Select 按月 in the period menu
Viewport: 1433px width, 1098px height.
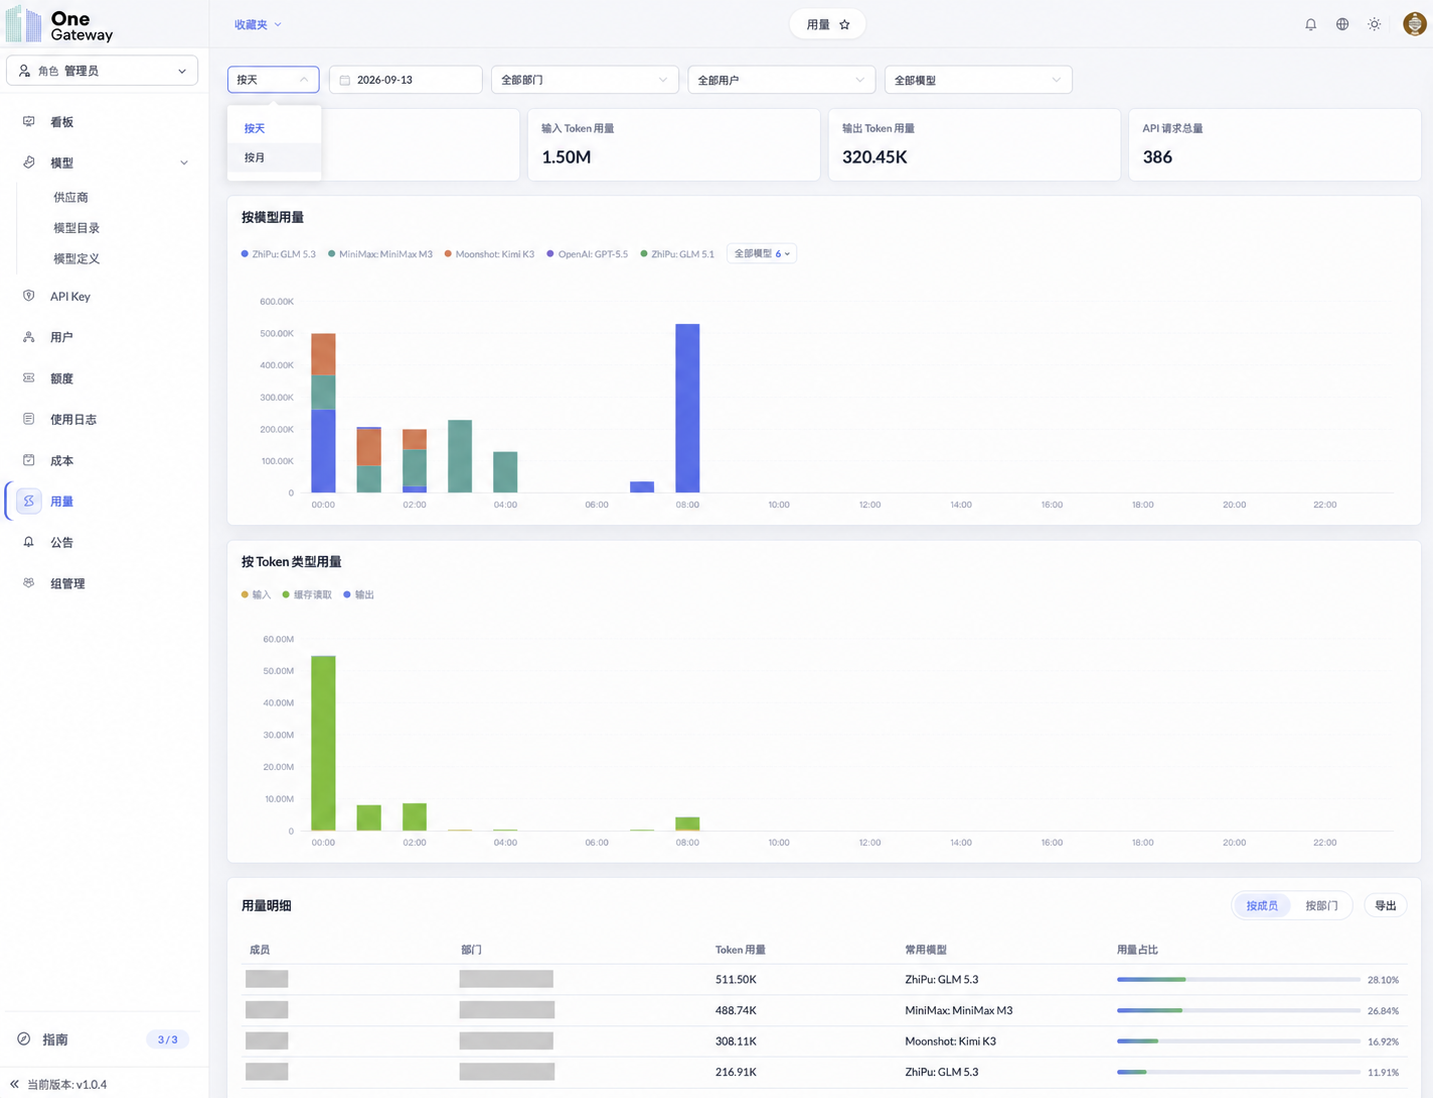point(274,157)
